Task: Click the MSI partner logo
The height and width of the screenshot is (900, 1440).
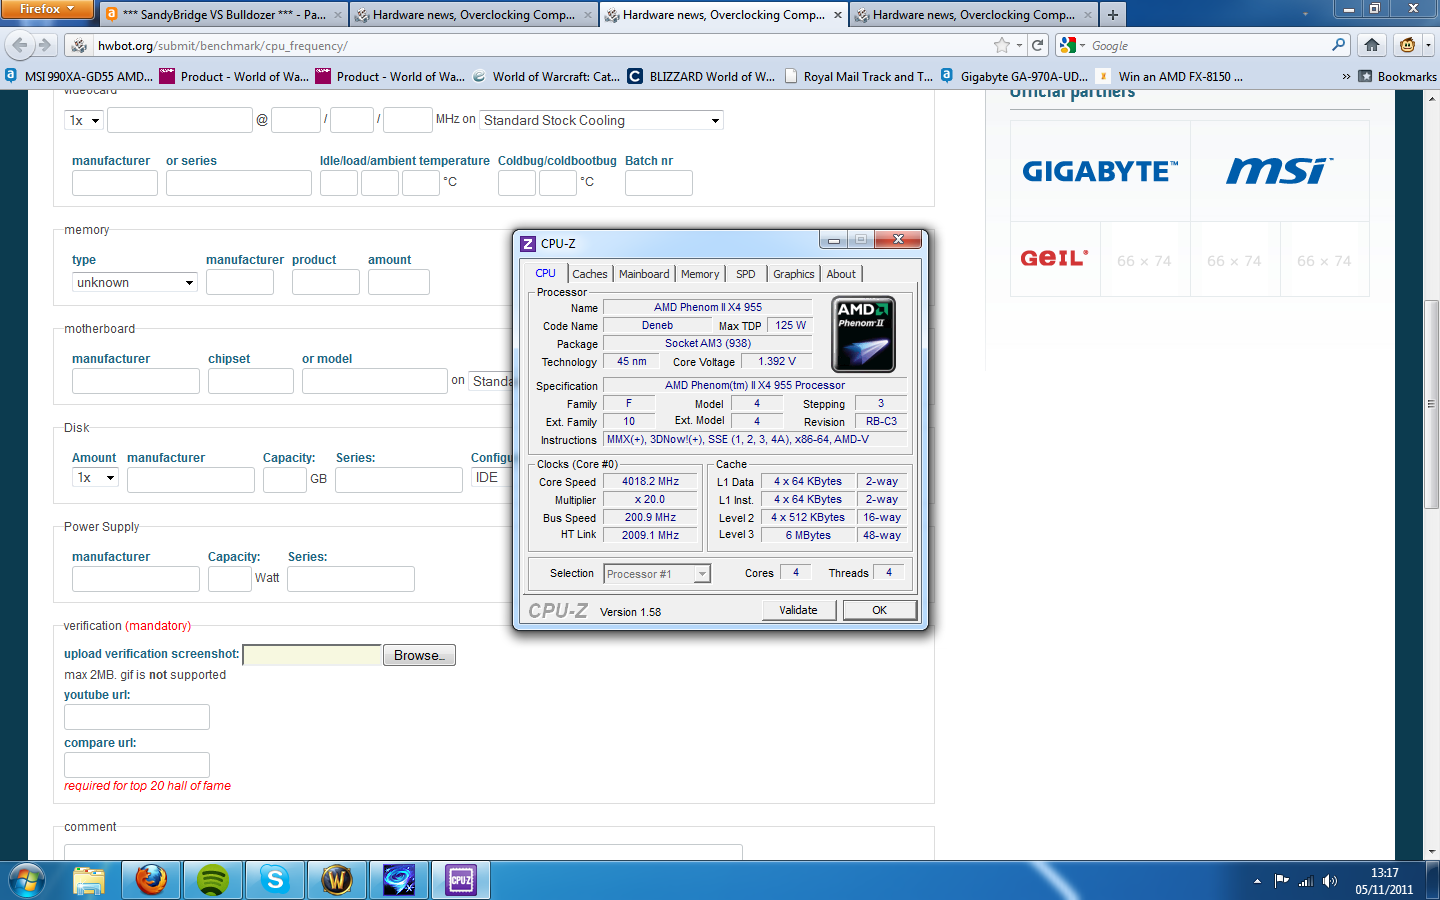Action: pos(1280,171)
